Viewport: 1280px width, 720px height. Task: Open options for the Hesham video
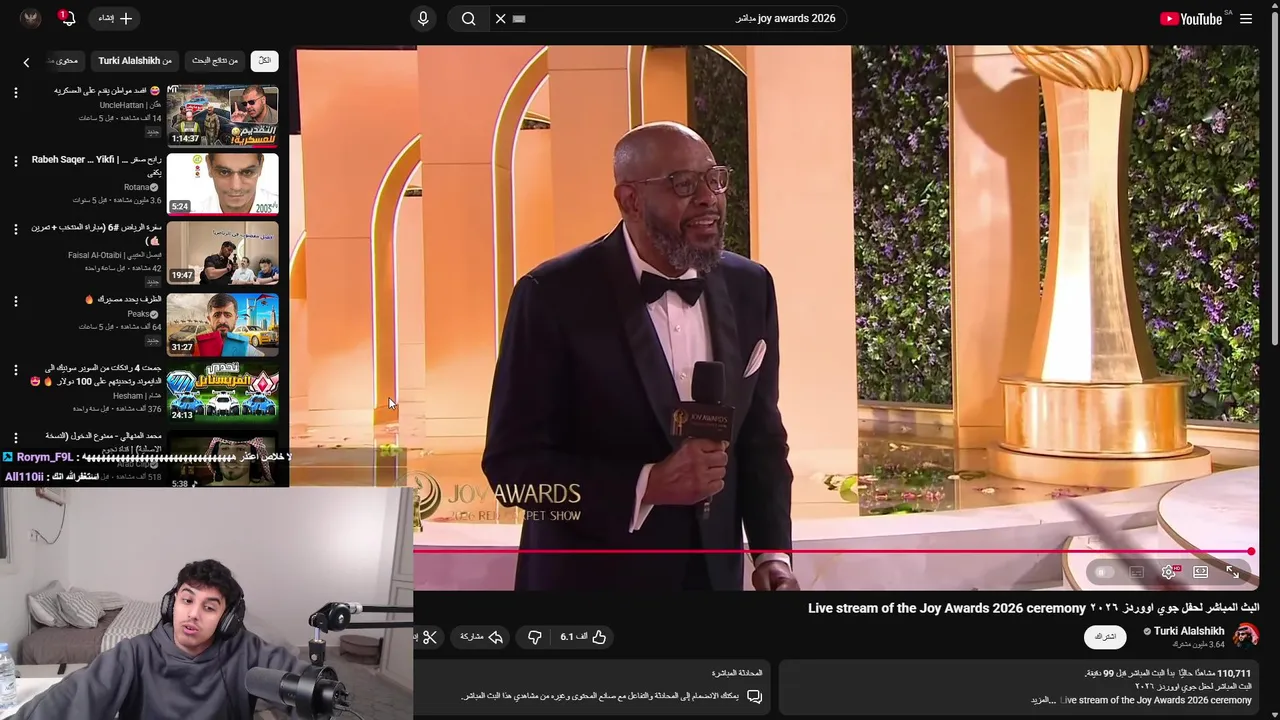tap(15, 369)
